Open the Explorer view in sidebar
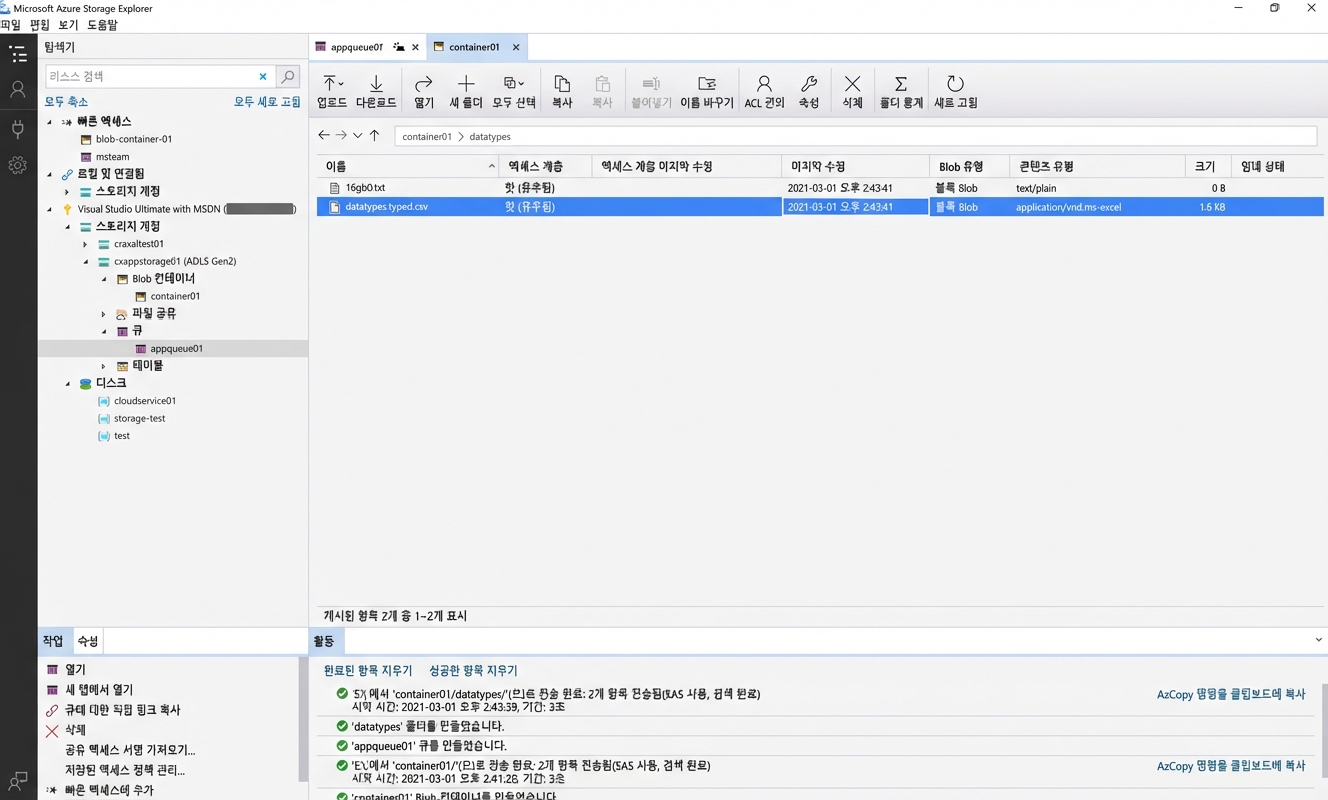Image resolution: width=1328 pixels, height=800 pixels. pos(18,54)
